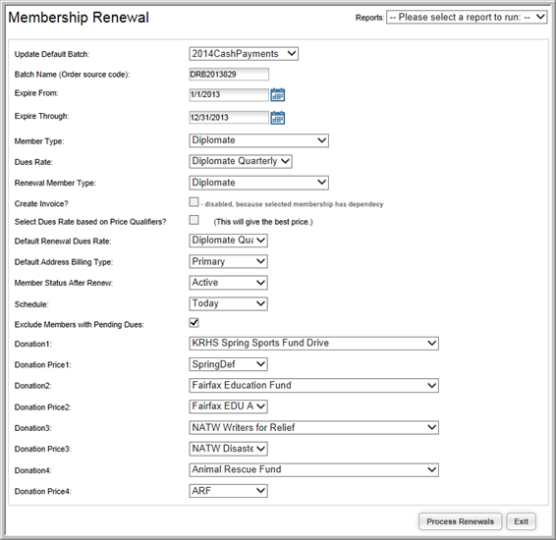Enable Select Dues Rate based on Price Qualifiers

[194, 220]
